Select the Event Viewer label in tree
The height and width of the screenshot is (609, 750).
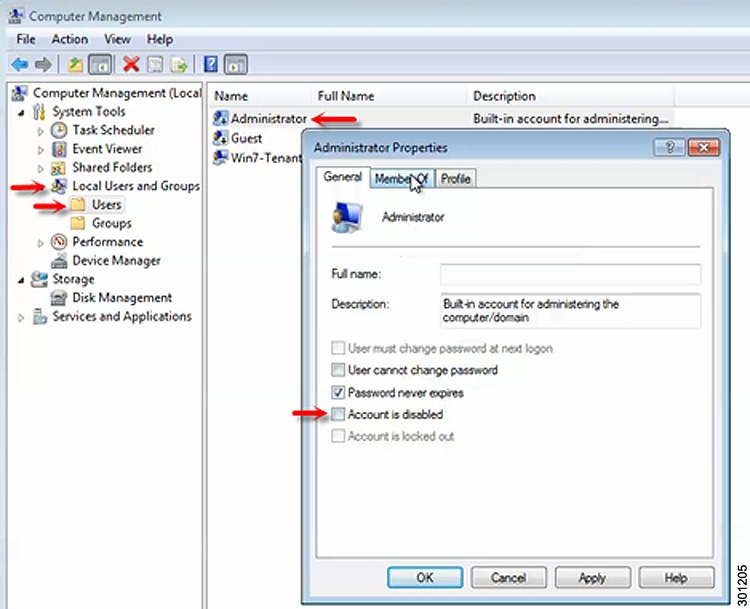coord(107,149)
